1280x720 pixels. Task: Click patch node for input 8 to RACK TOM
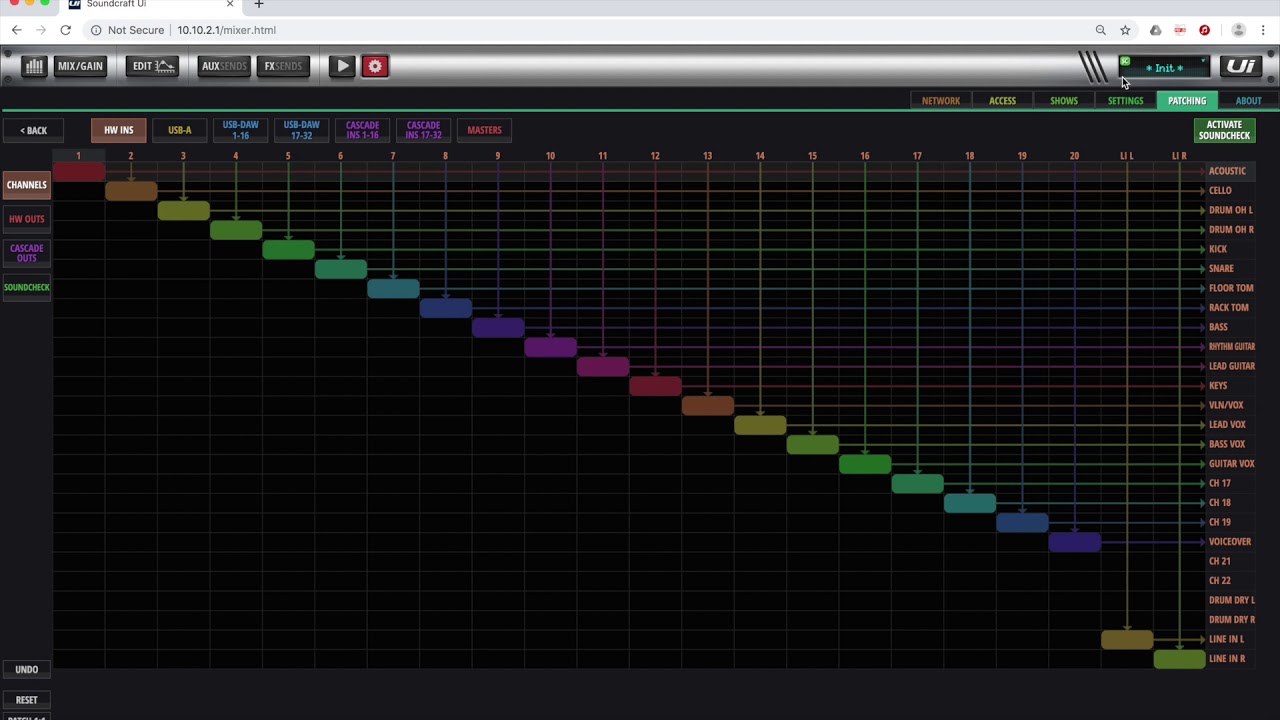[445, 308]
